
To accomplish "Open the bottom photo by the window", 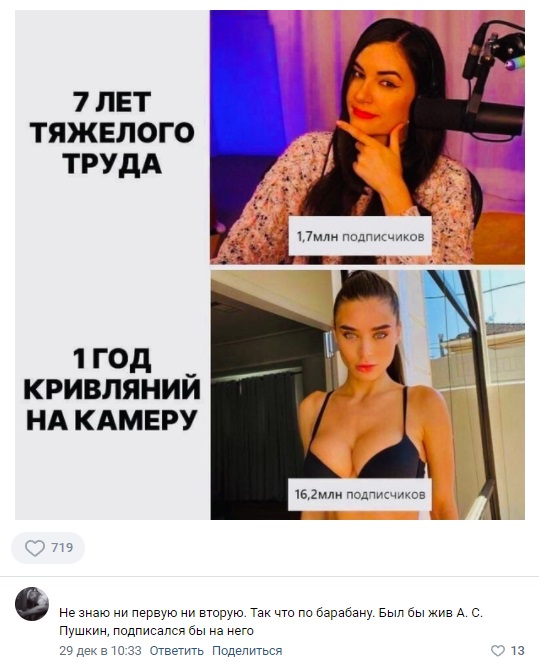I will tap(367, 395).
